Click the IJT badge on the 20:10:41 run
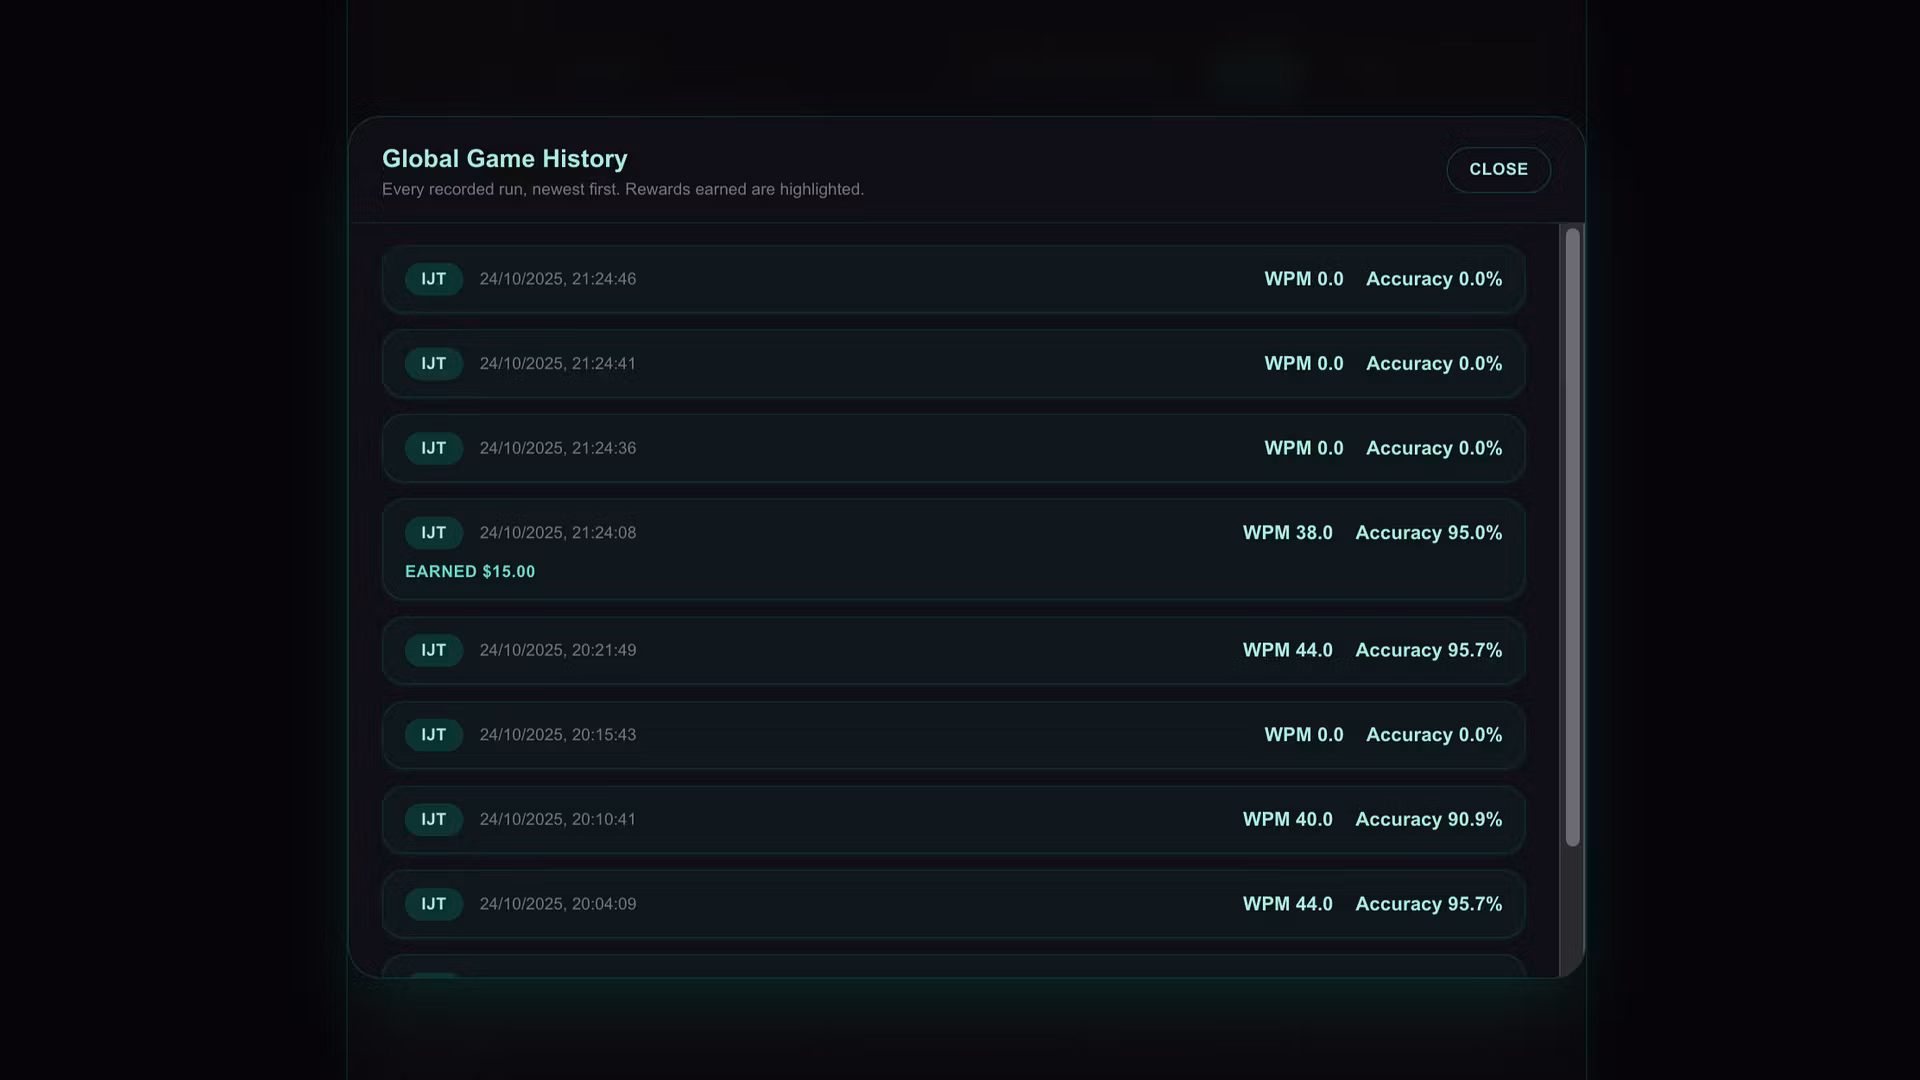Screen dimensions: 1920x1080 click(433, 819)
